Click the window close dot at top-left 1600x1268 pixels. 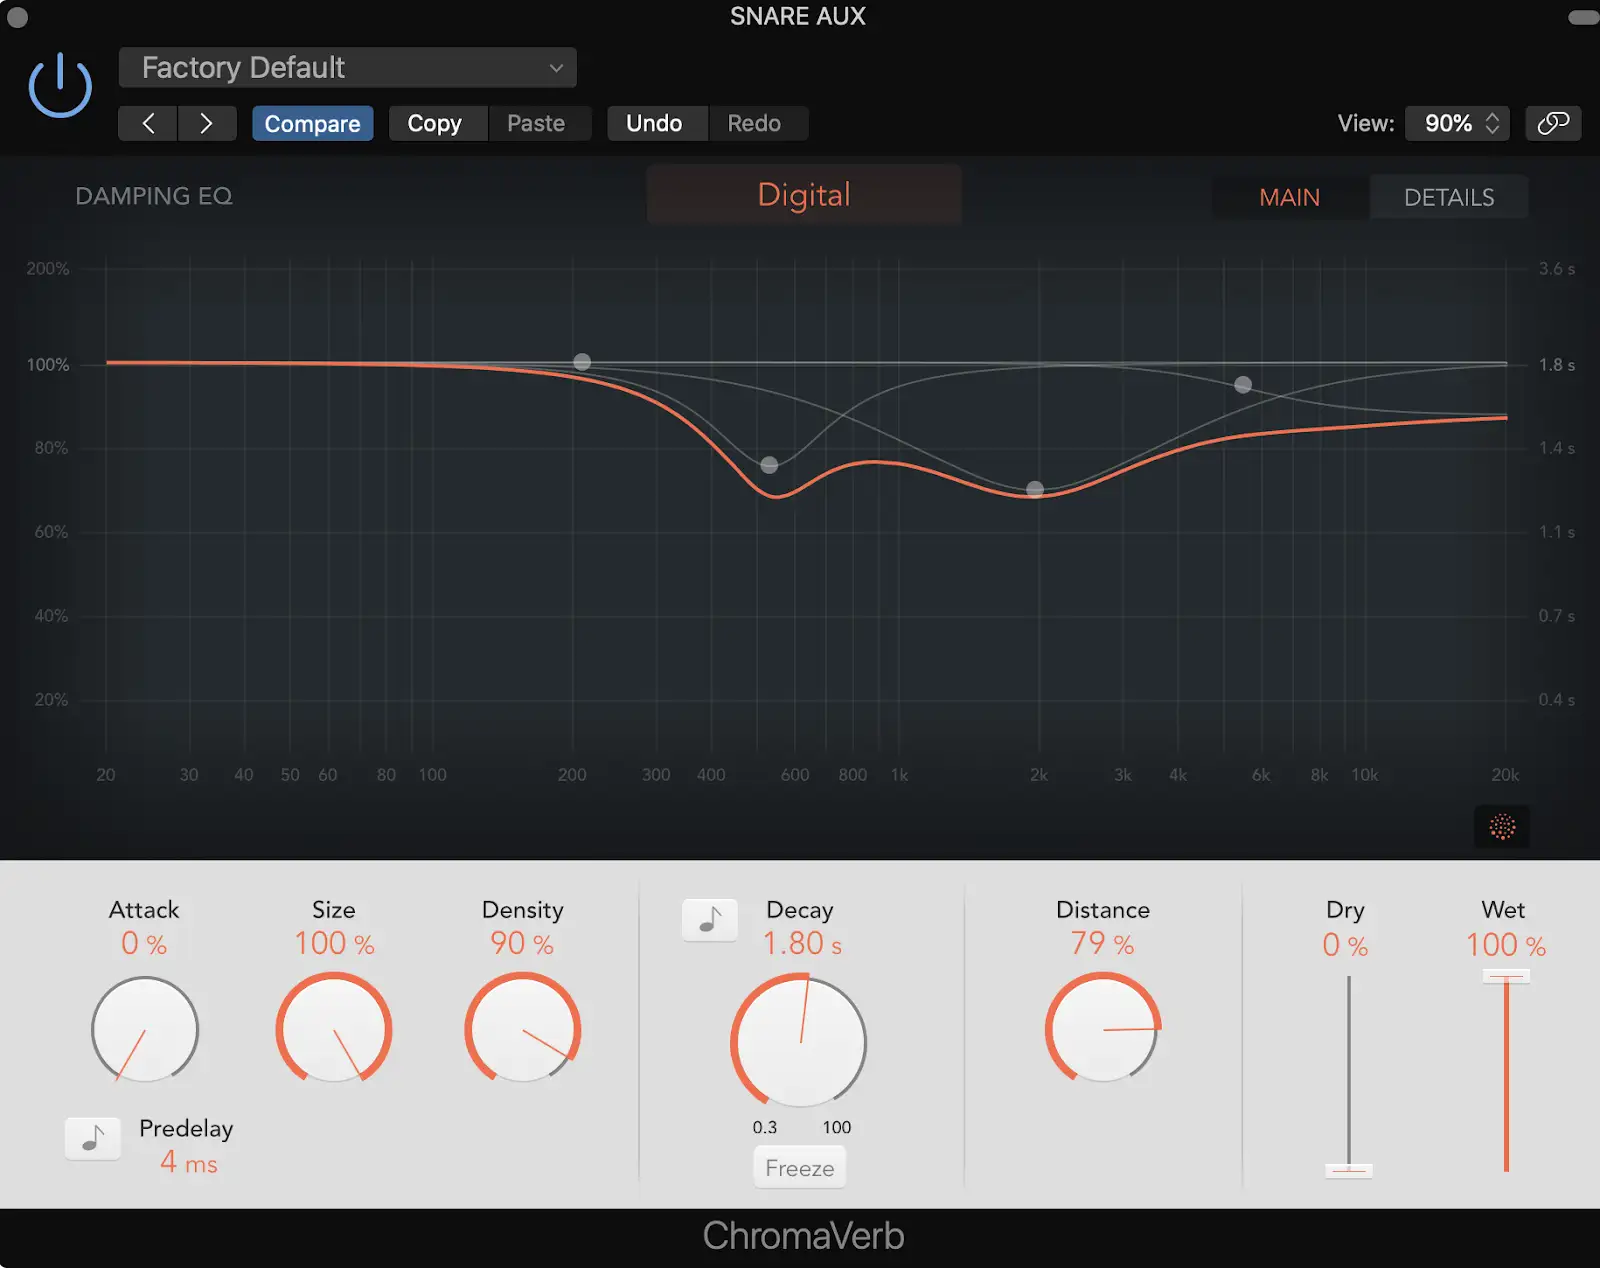[17, 17]
